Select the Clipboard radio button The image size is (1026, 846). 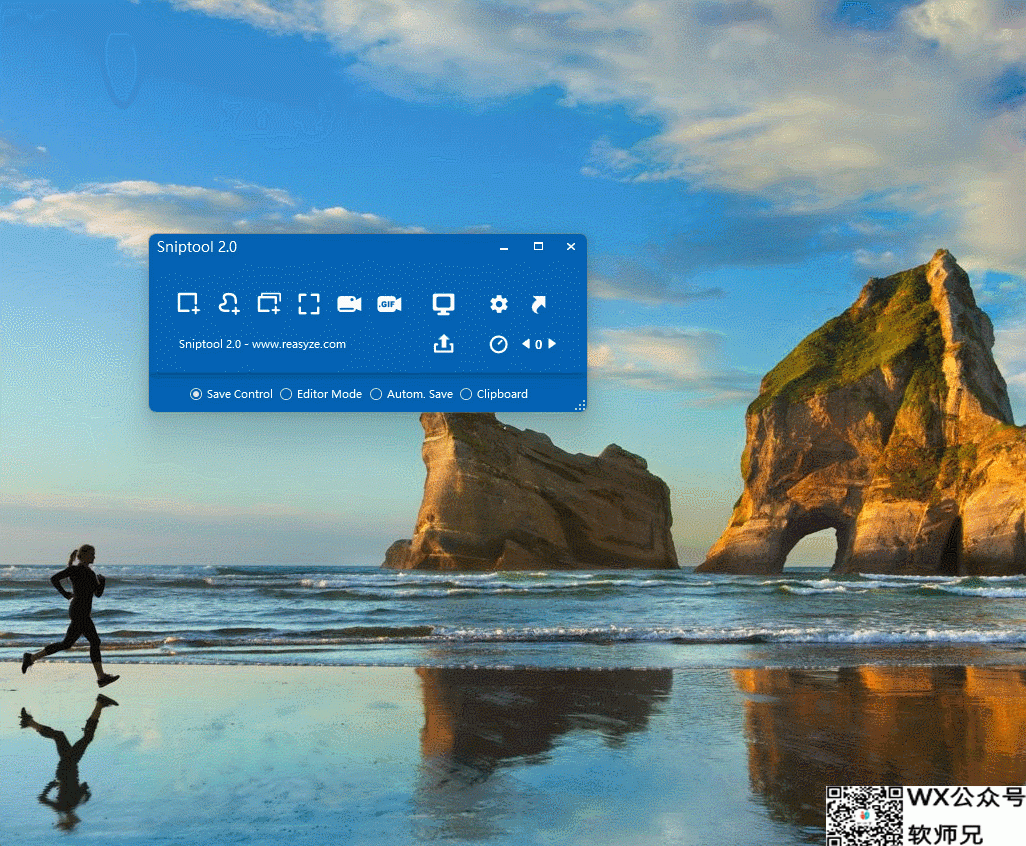(x=466, y=394)
